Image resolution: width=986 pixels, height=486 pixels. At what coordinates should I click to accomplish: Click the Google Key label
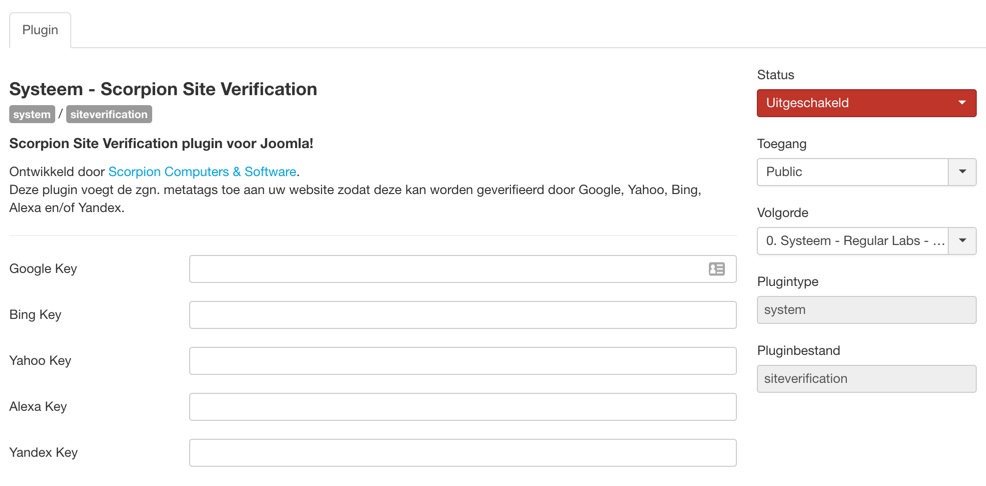tap(43, 269)
